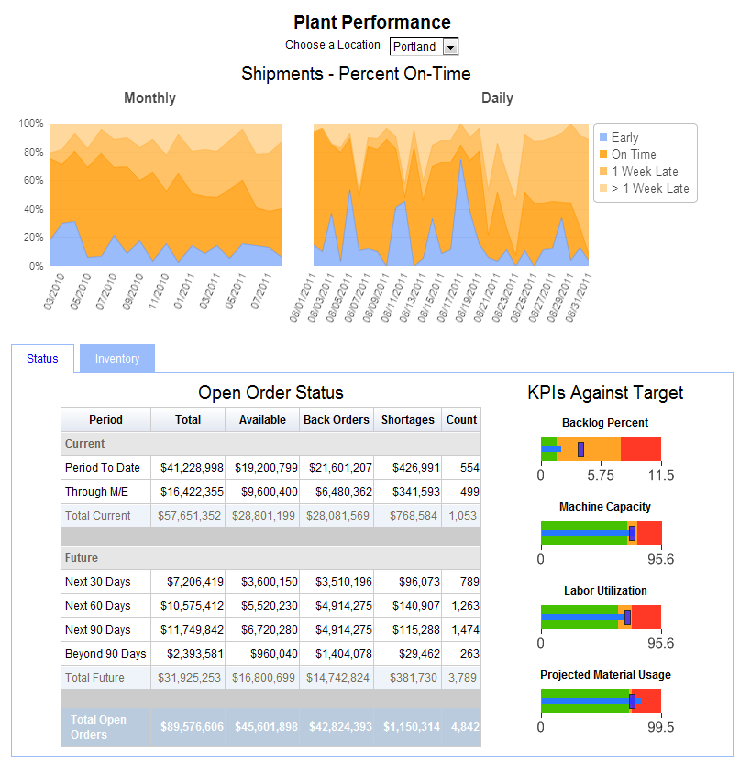Click the daily area chart plot

point(451,195)
